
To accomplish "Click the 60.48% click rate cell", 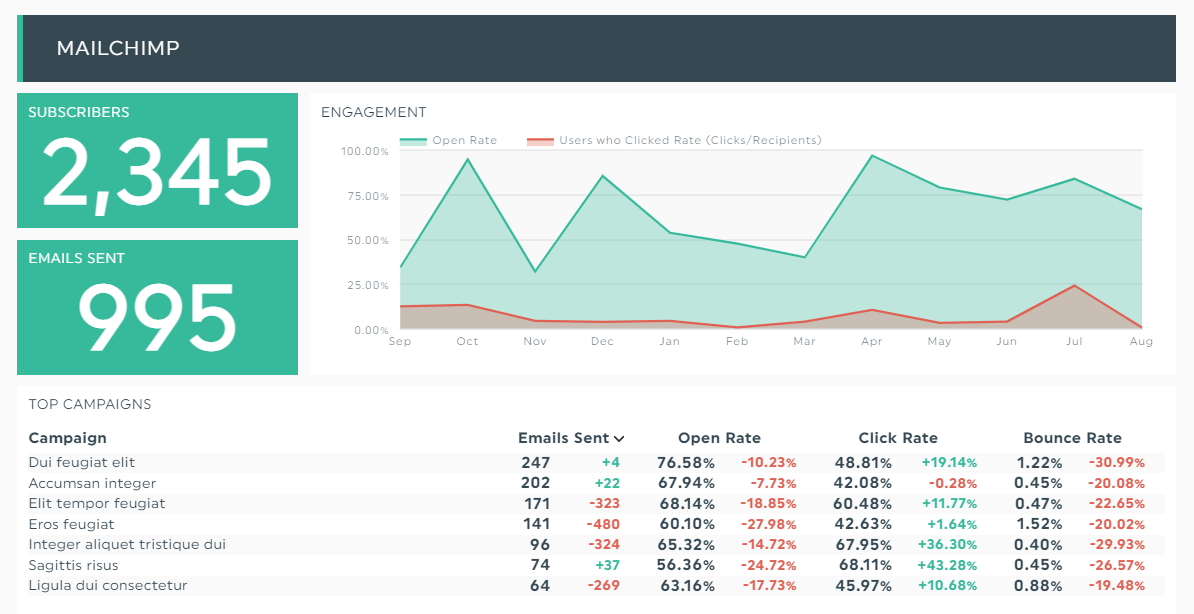I will [863, 504].
